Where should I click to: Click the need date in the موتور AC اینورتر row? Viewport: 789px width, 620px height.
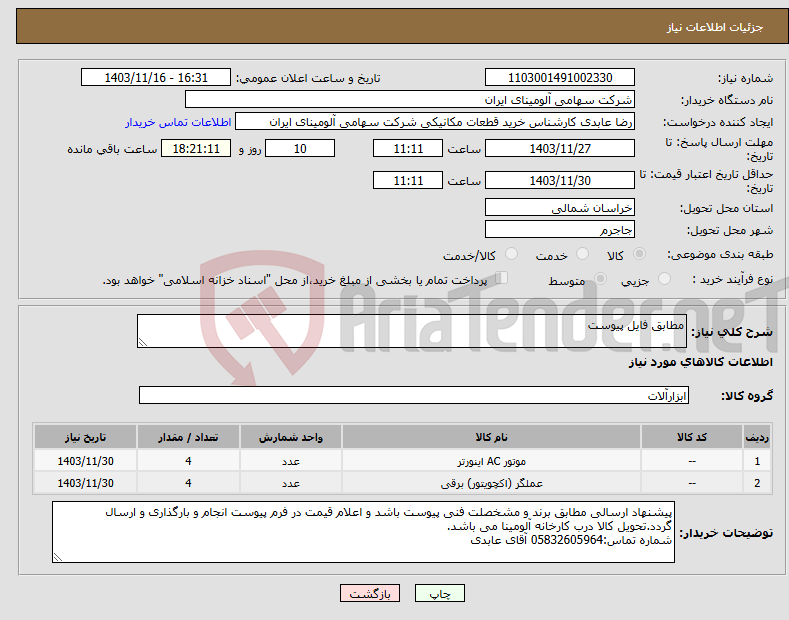[86, 461]
